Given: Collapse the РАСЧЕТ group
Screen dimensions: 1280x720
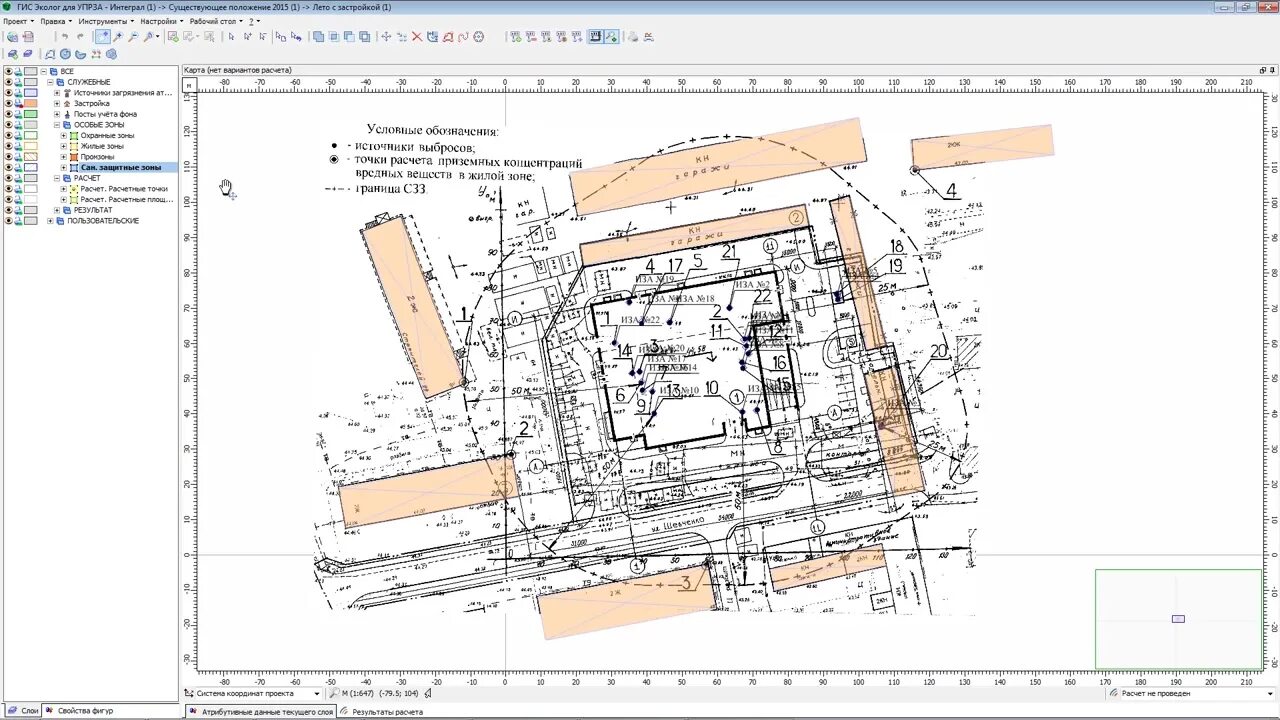Looking at the screenshot, I should tap(57, 178).
